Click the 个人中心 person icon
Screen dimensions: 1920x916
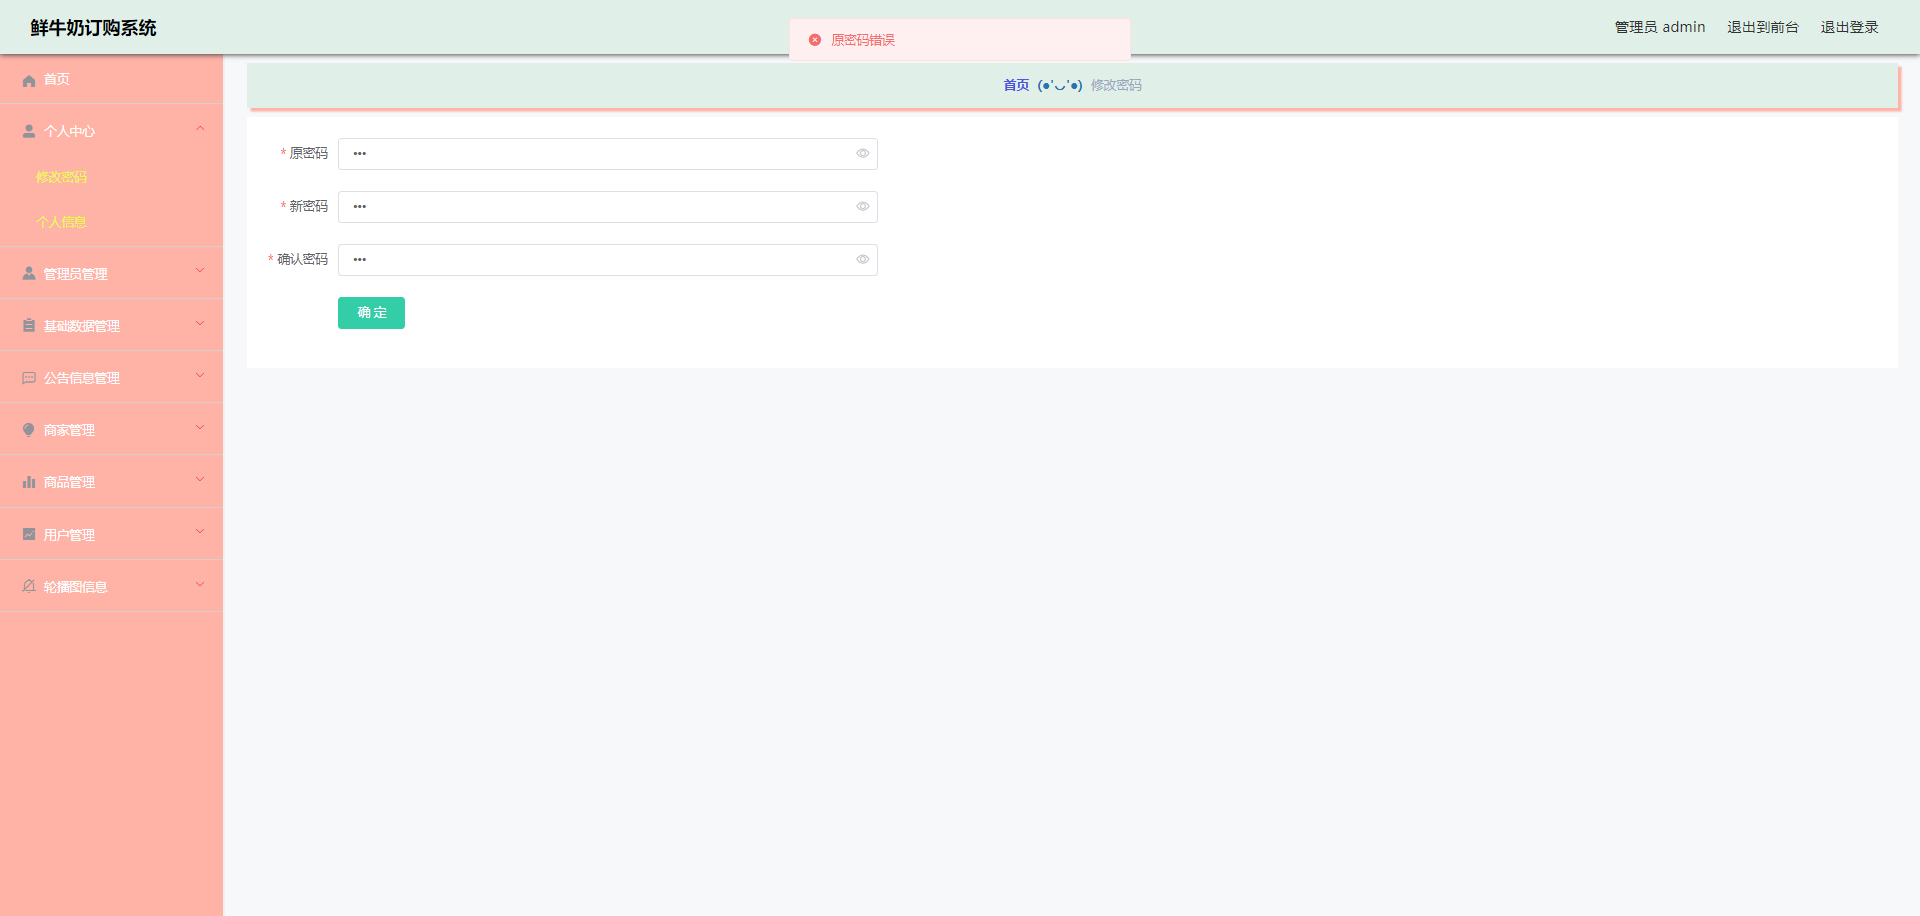(29, 131)
